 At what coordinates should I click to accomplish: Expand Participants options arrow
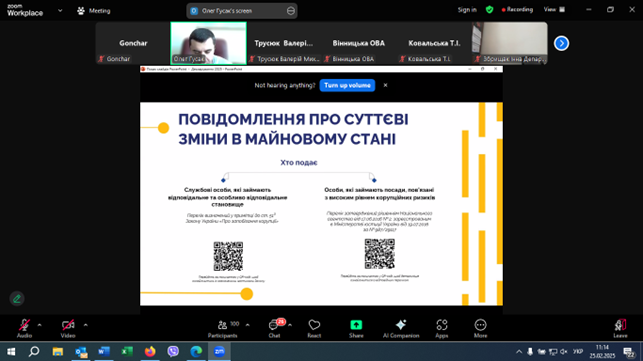(x=248, y=325)
